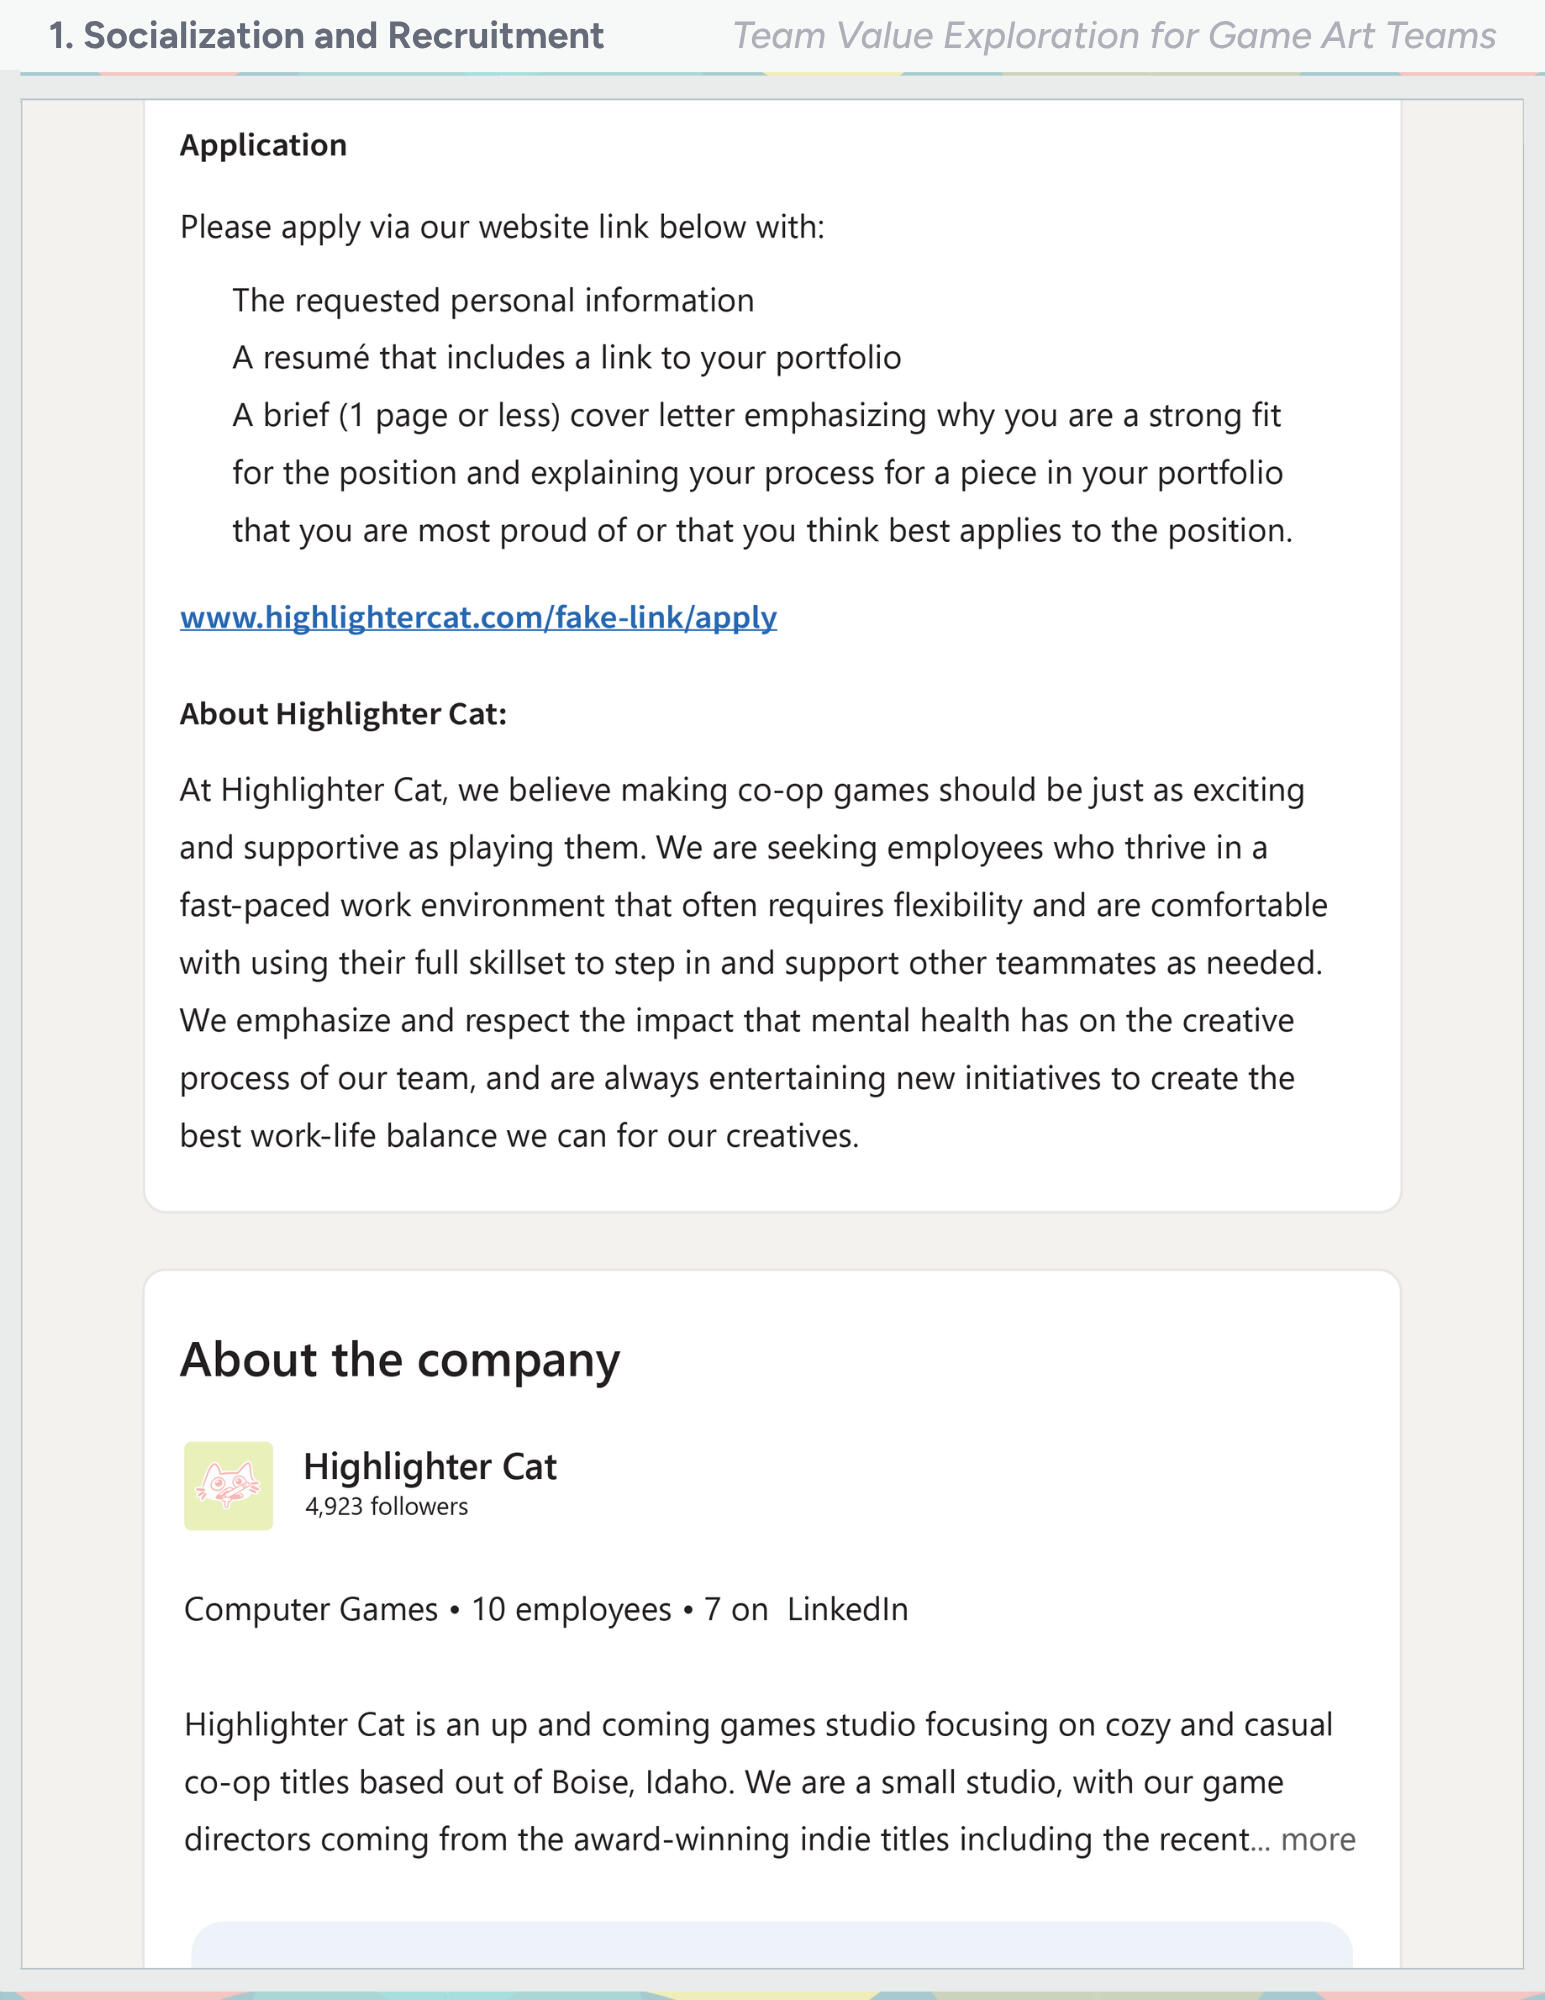The width and height of the screenshot is (1545, 2000).
Task: Click the "1. Socialization and Recruitment" header
Action: pos(326,35)
